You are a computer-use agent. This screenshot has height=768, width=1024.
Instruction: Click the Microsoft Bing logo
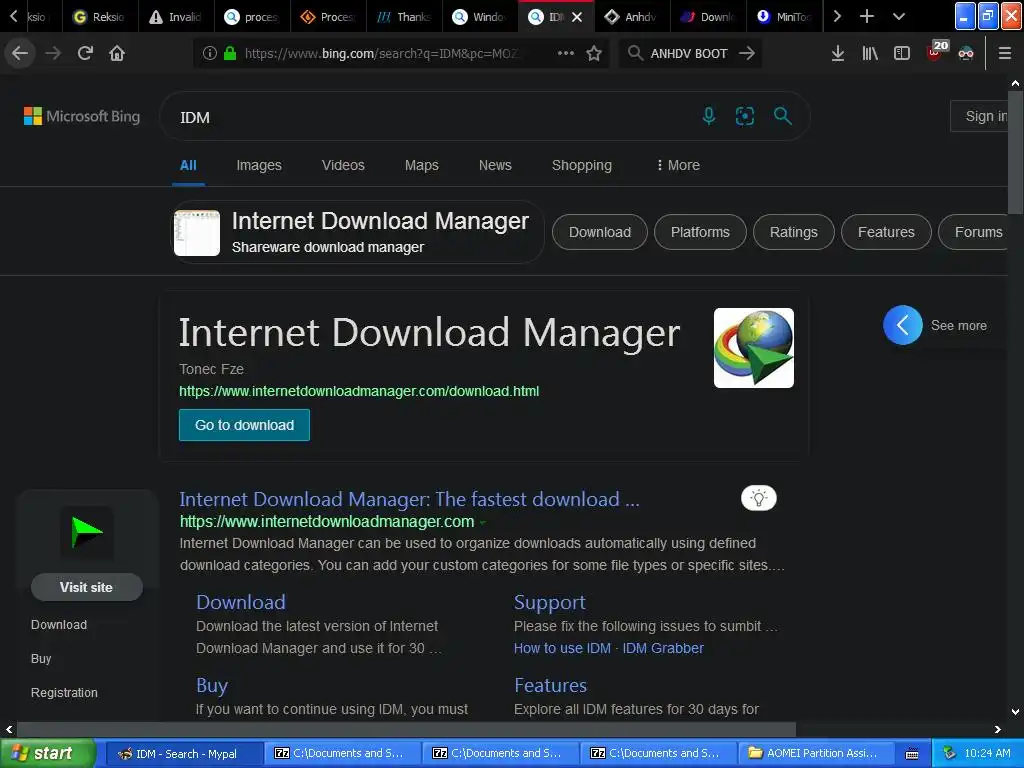pyautogui.click(x=82, y=116)
